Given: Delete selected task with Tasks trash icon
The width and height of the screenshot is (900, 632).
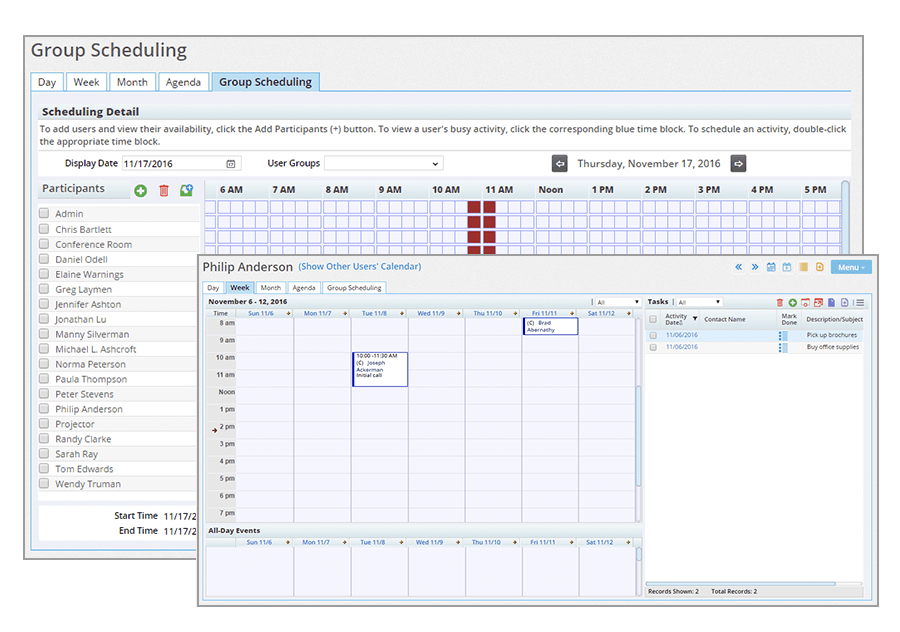Looking at the screenshot, I should pos(780,302).
